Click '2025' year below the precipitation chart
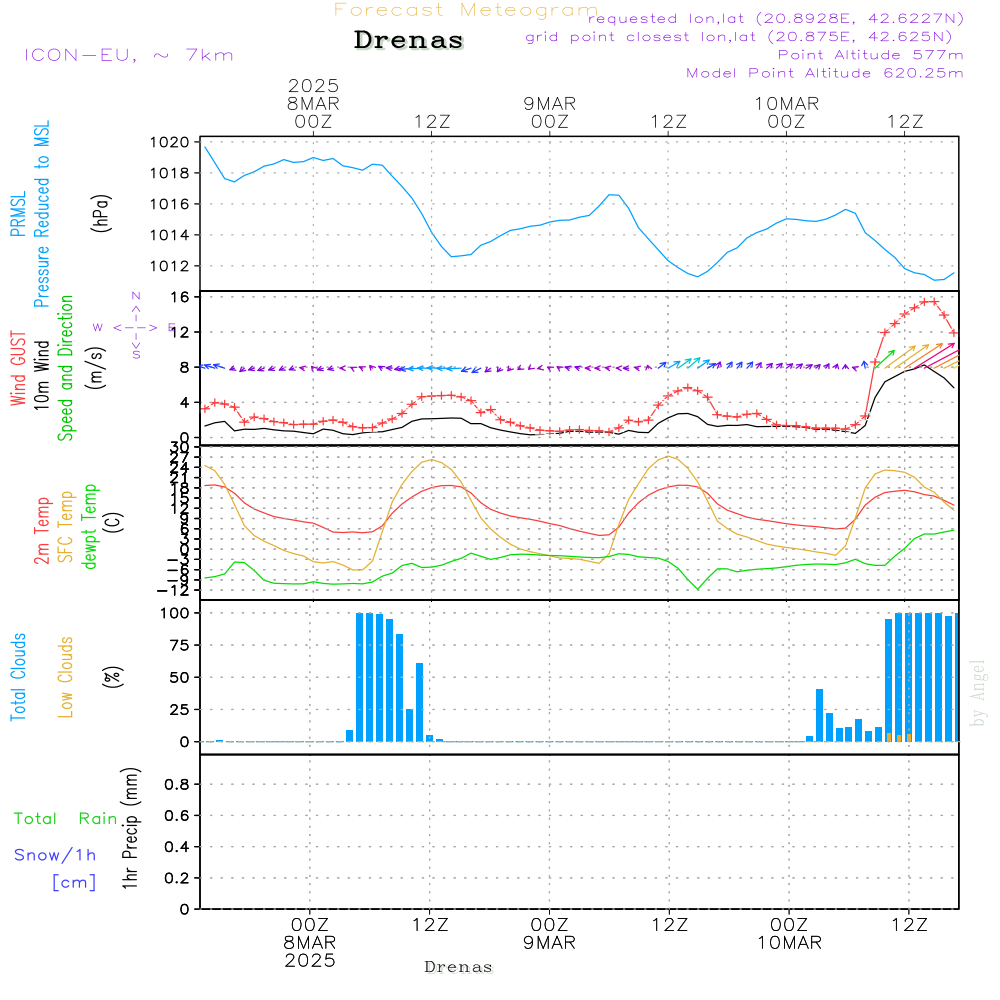The height and width of the screenshot is (1000, 1000). (310, 960)
